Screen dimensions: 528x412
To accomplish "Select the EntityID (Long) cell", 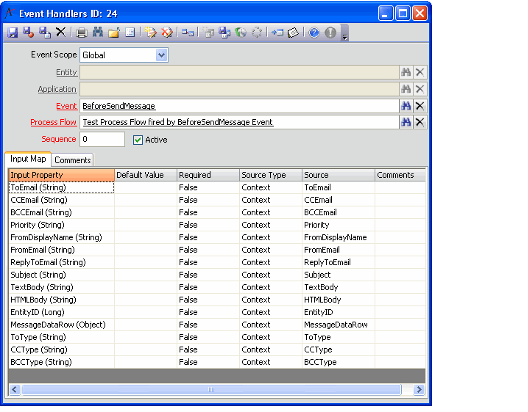I will [x=62, y=312].
